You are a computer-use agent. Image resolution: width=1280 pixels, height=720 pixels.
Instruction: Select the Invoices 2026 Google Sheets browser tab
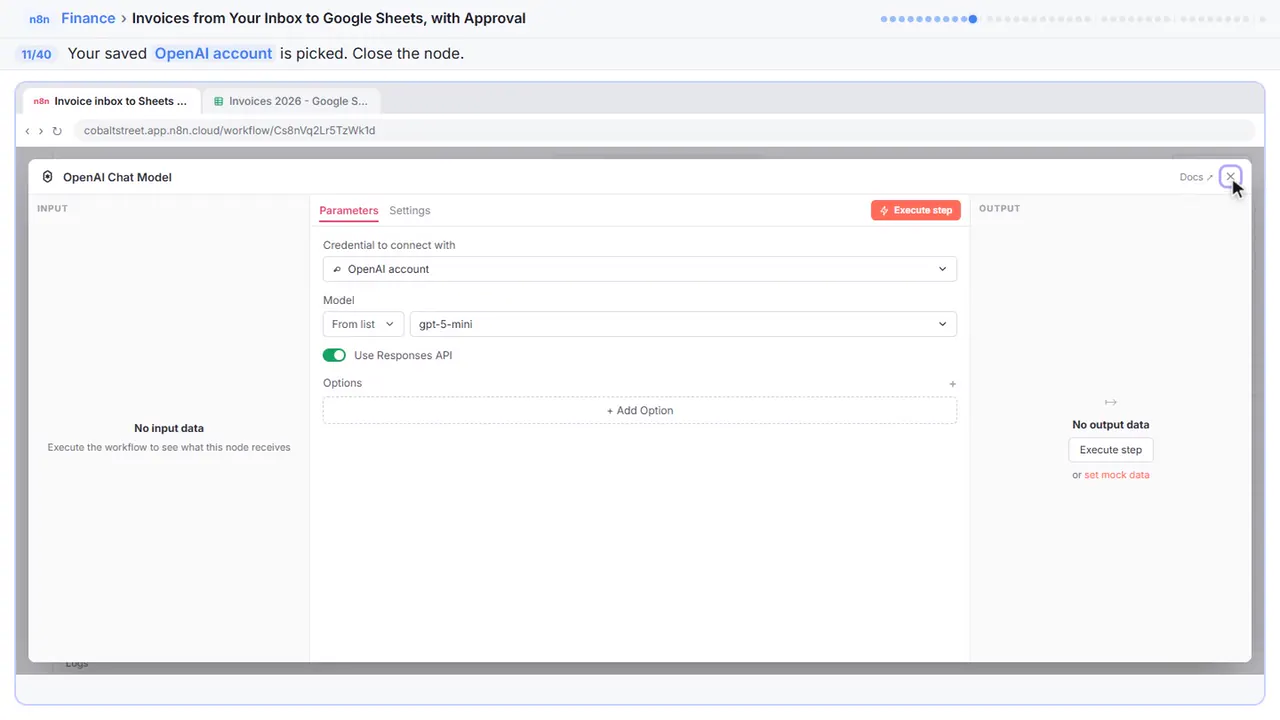click(x=291, y=101)
